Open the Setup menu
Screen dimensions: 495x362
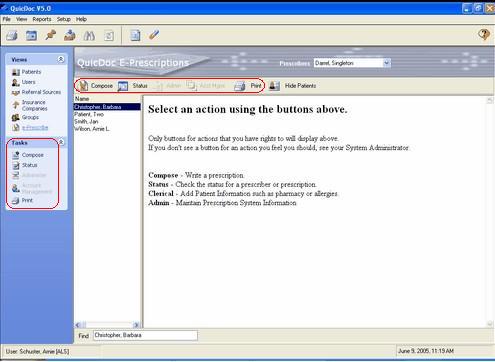[x=64, y=19]
